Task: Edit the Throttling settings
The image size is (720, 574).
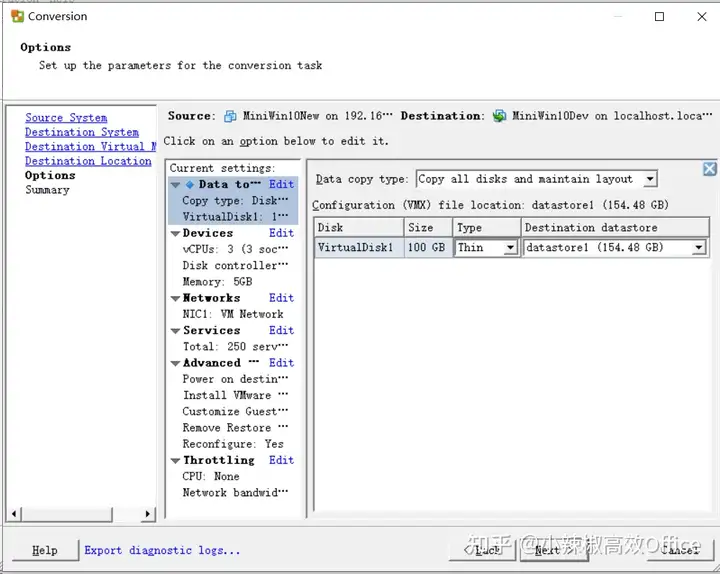Action: (281, 460)
